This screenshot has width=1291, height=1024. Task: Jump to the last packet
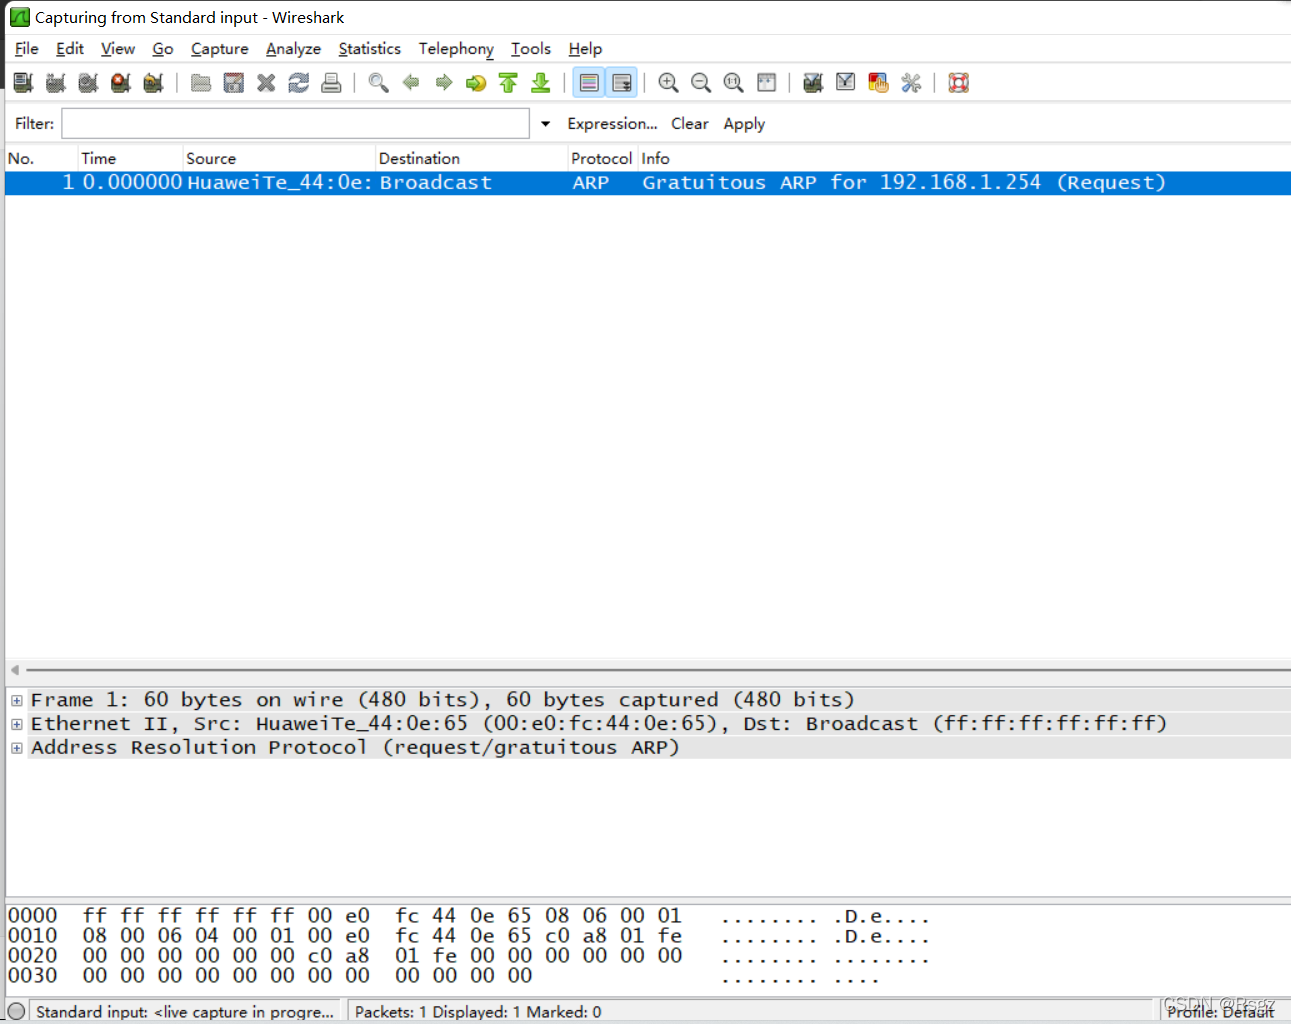click(541, 83)
